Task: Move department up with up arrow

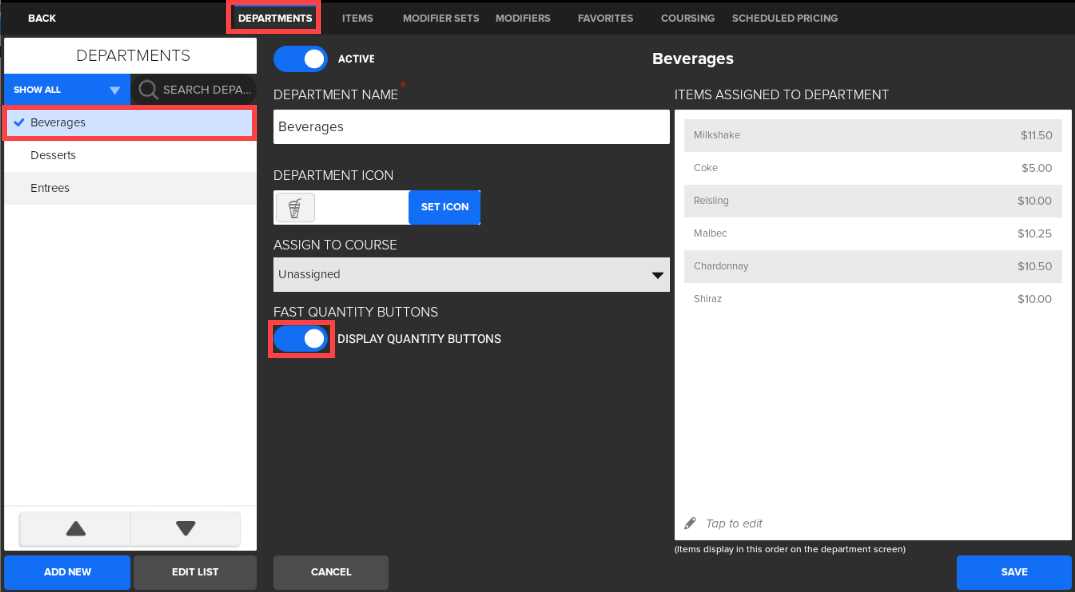Action: tap(75, 529)
